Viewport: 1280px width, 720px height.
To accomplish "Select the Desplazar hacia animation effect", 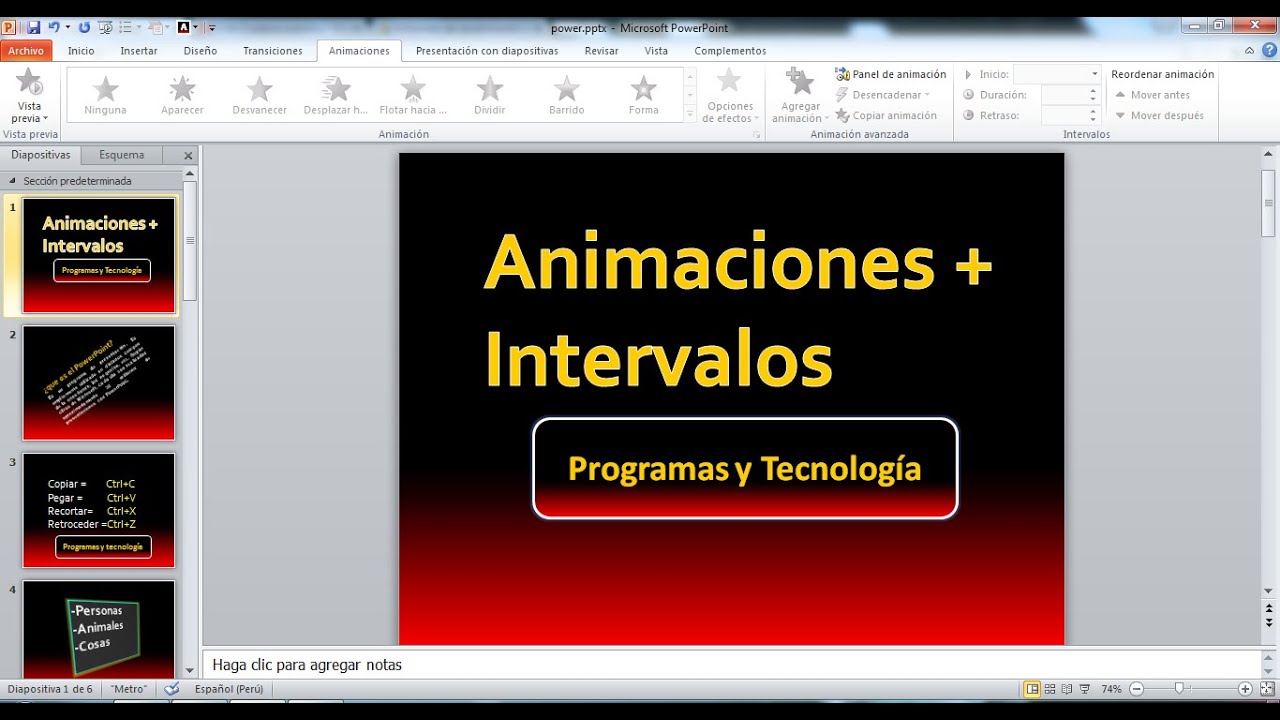I will 336,95.
